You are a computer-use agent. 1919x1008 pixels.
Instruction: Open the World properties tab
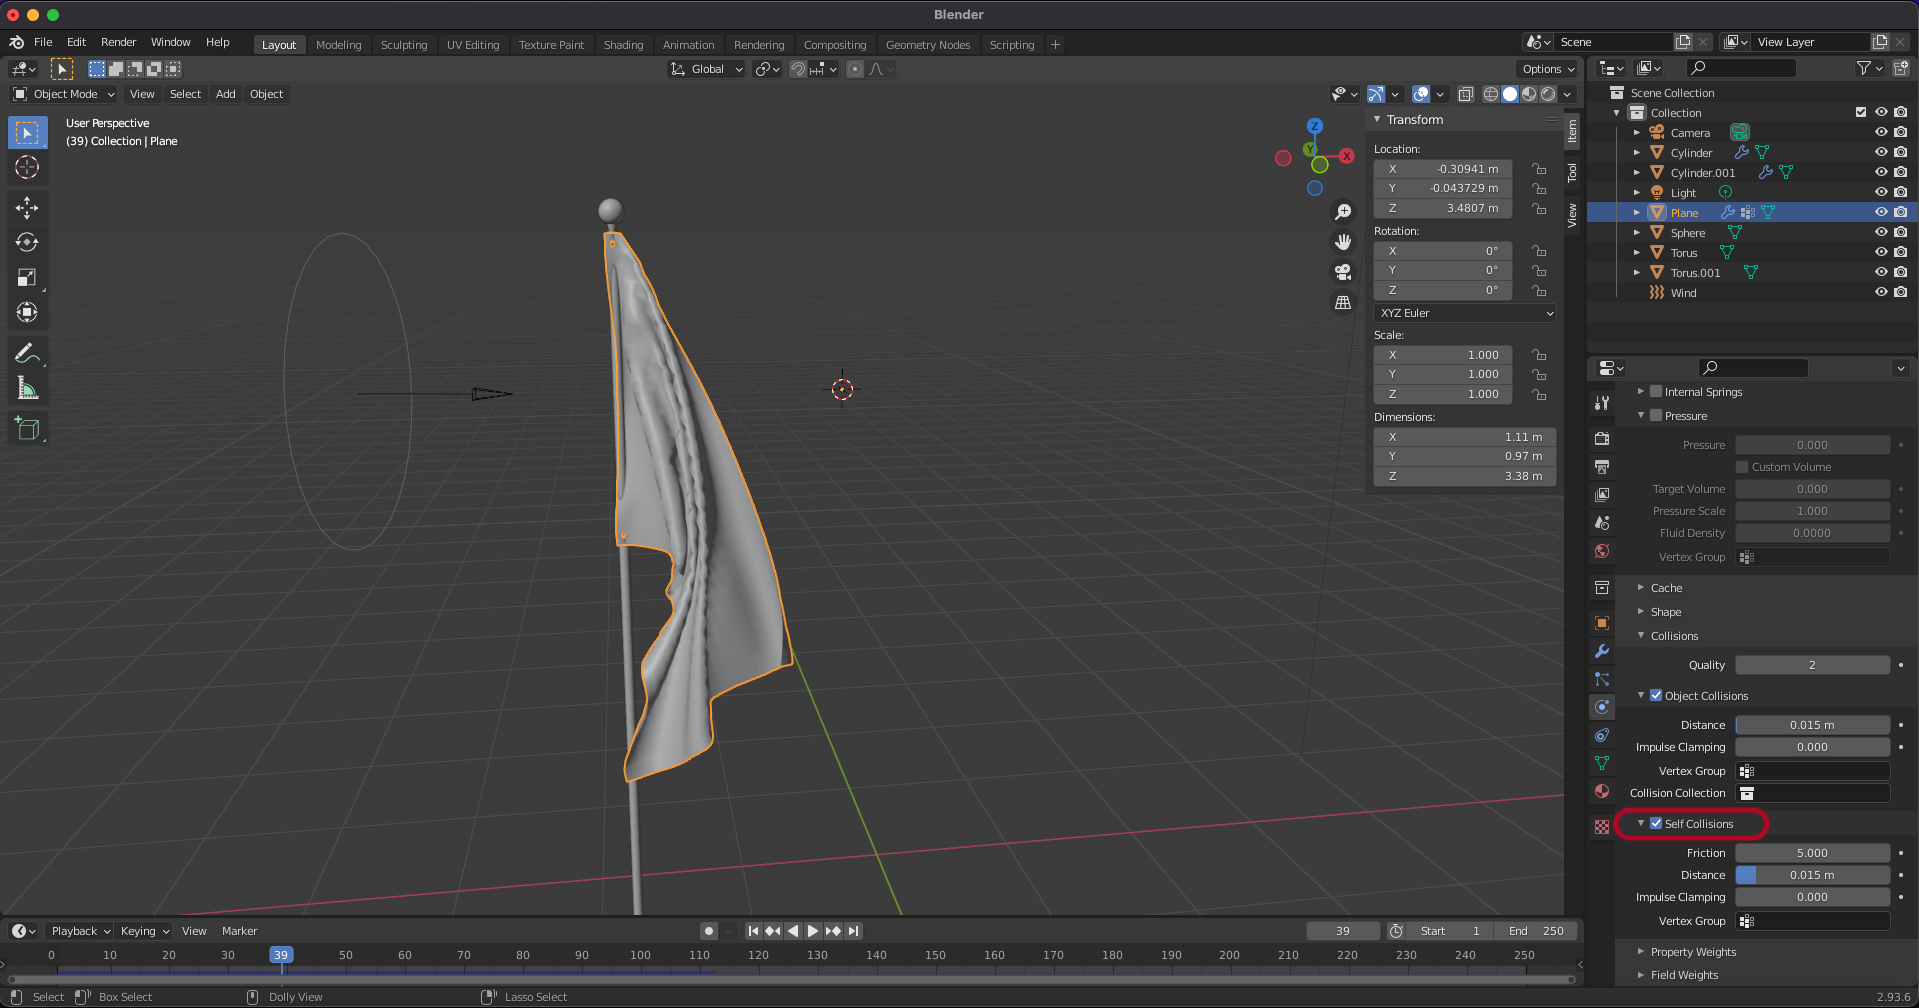pyautogui.click(x=1602, y=551)
